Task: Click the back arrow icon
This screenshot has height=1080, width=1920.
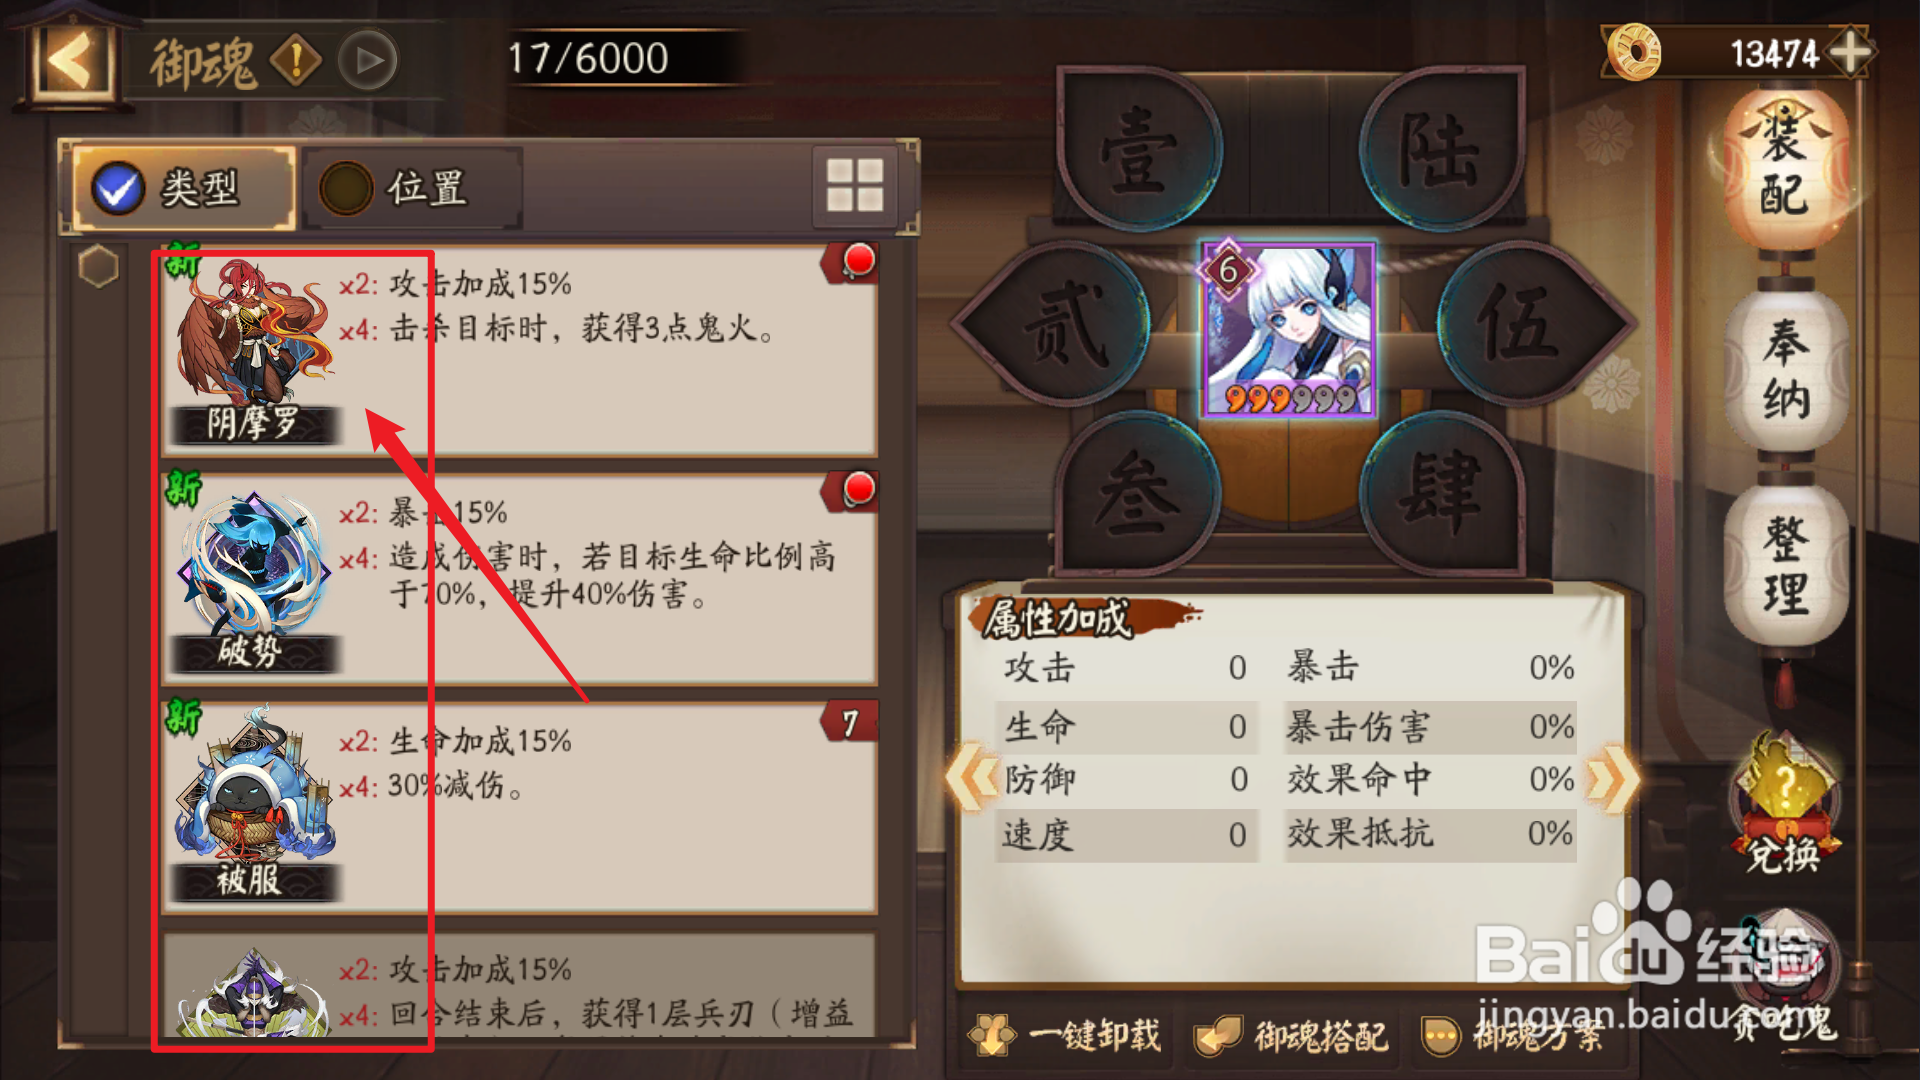Action: [x=70, y=60]
